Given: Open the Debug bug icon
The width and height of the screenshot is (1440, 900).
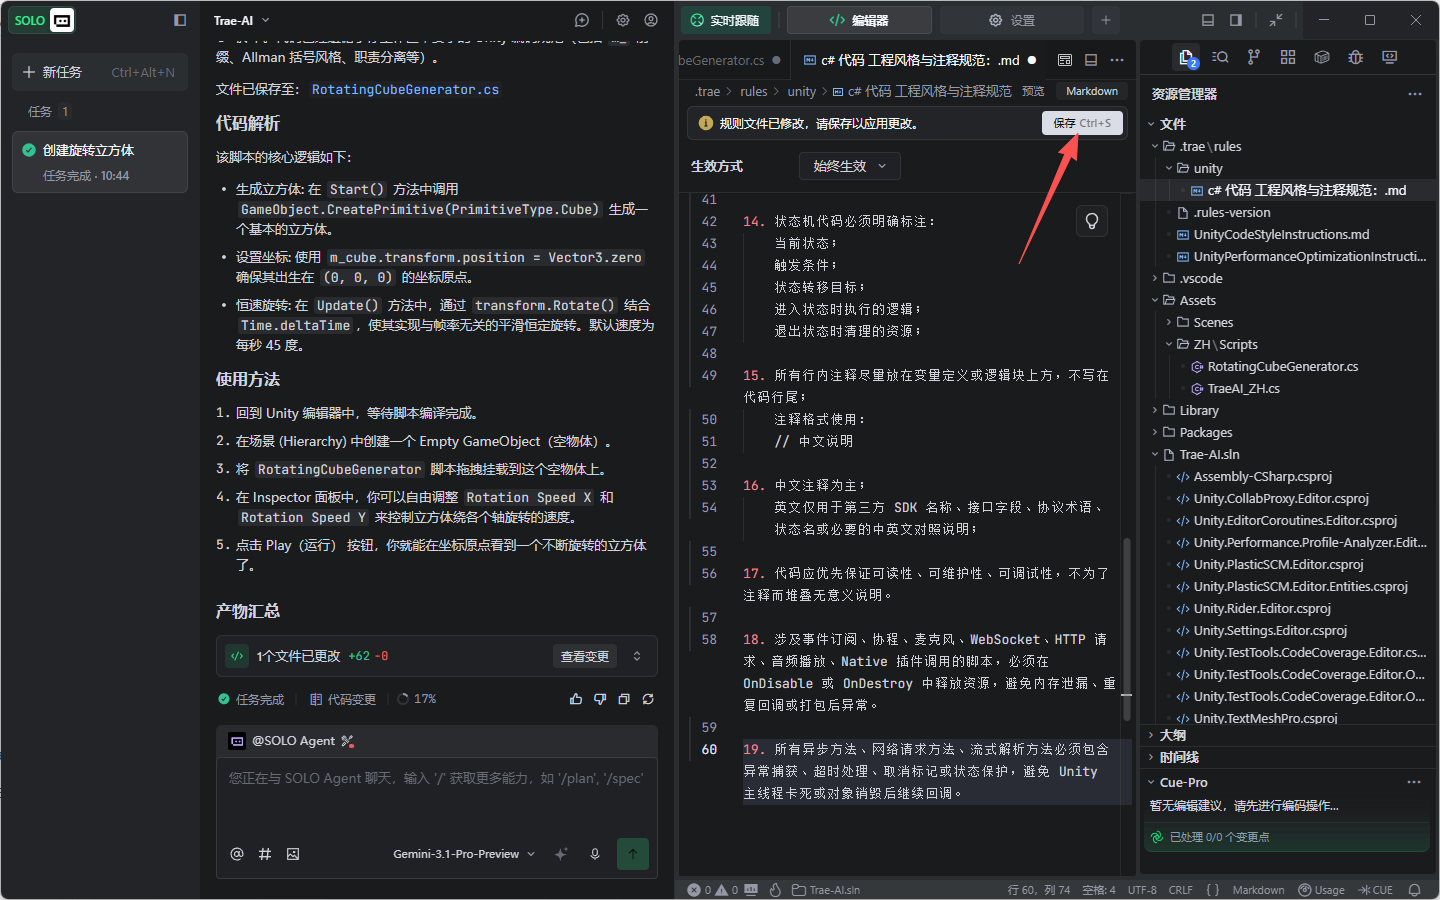Looking at the screenshot, I should pos(1356,57).
